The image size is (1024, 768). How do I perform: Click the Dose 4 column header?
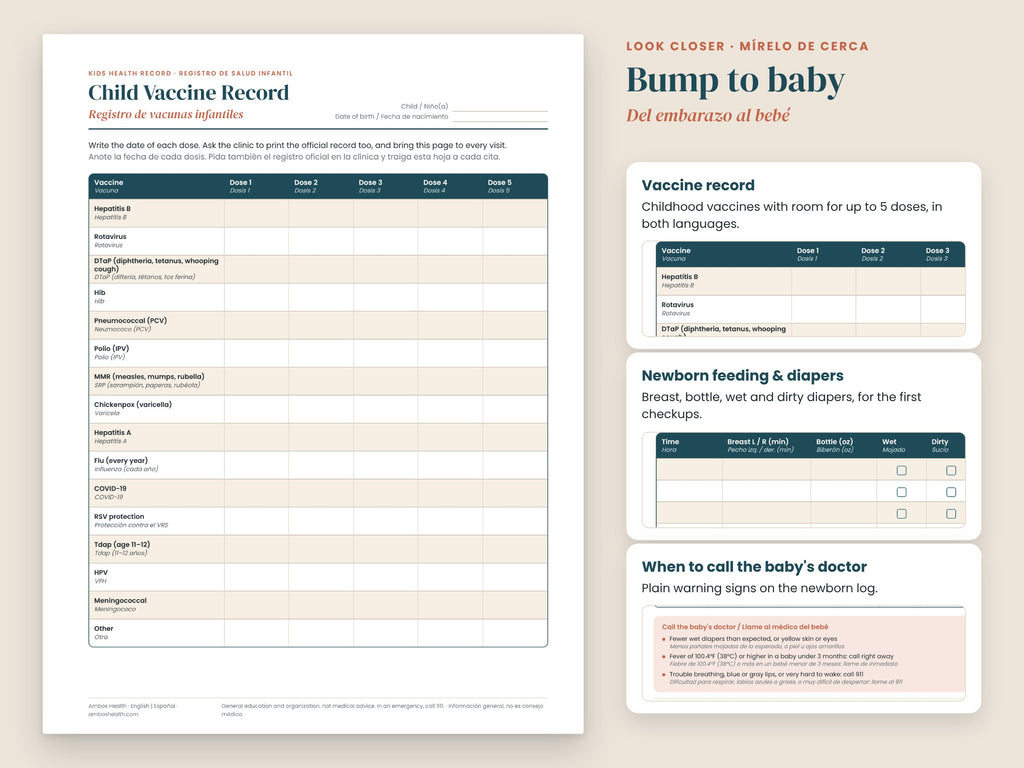(x=435, y=186)
